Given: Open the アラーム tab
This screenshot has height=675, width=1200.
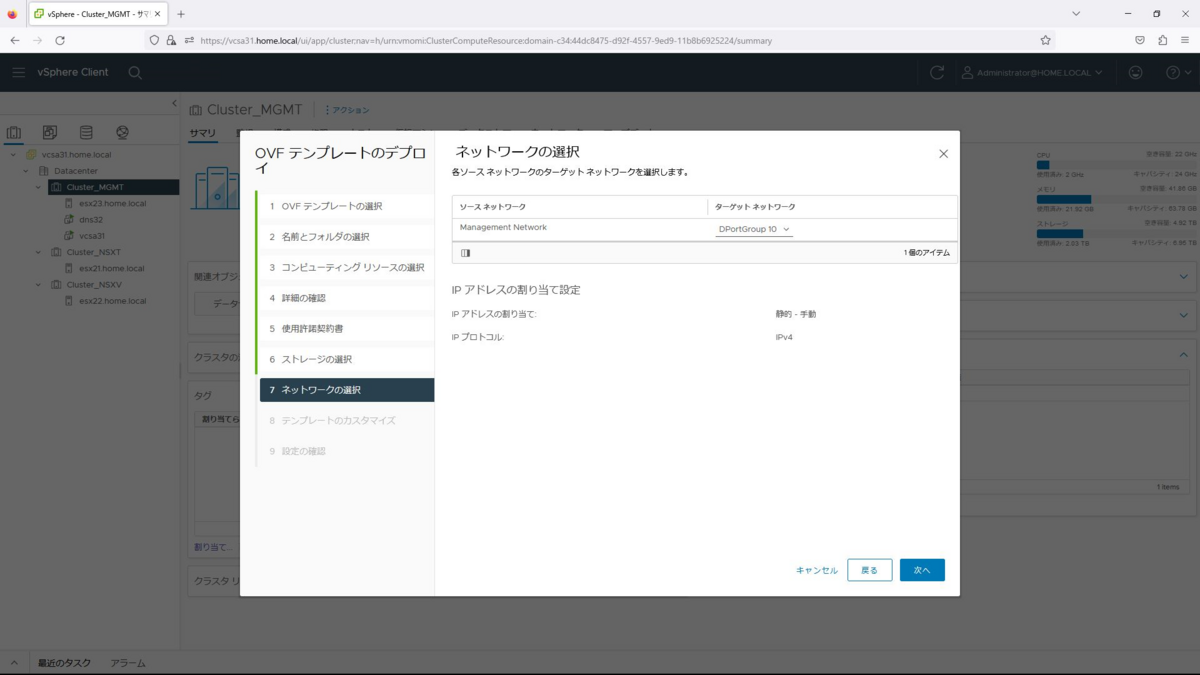Looking at the screenshot, I should click(128, 663).
